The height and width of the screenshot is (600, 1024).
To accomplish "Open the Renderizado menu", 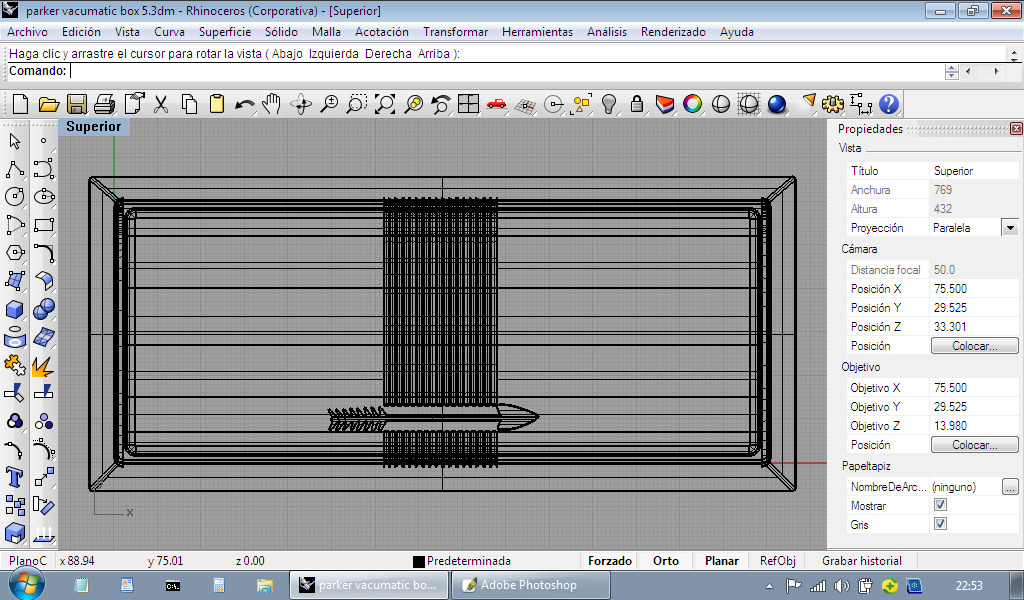I will tap(672, 32).
